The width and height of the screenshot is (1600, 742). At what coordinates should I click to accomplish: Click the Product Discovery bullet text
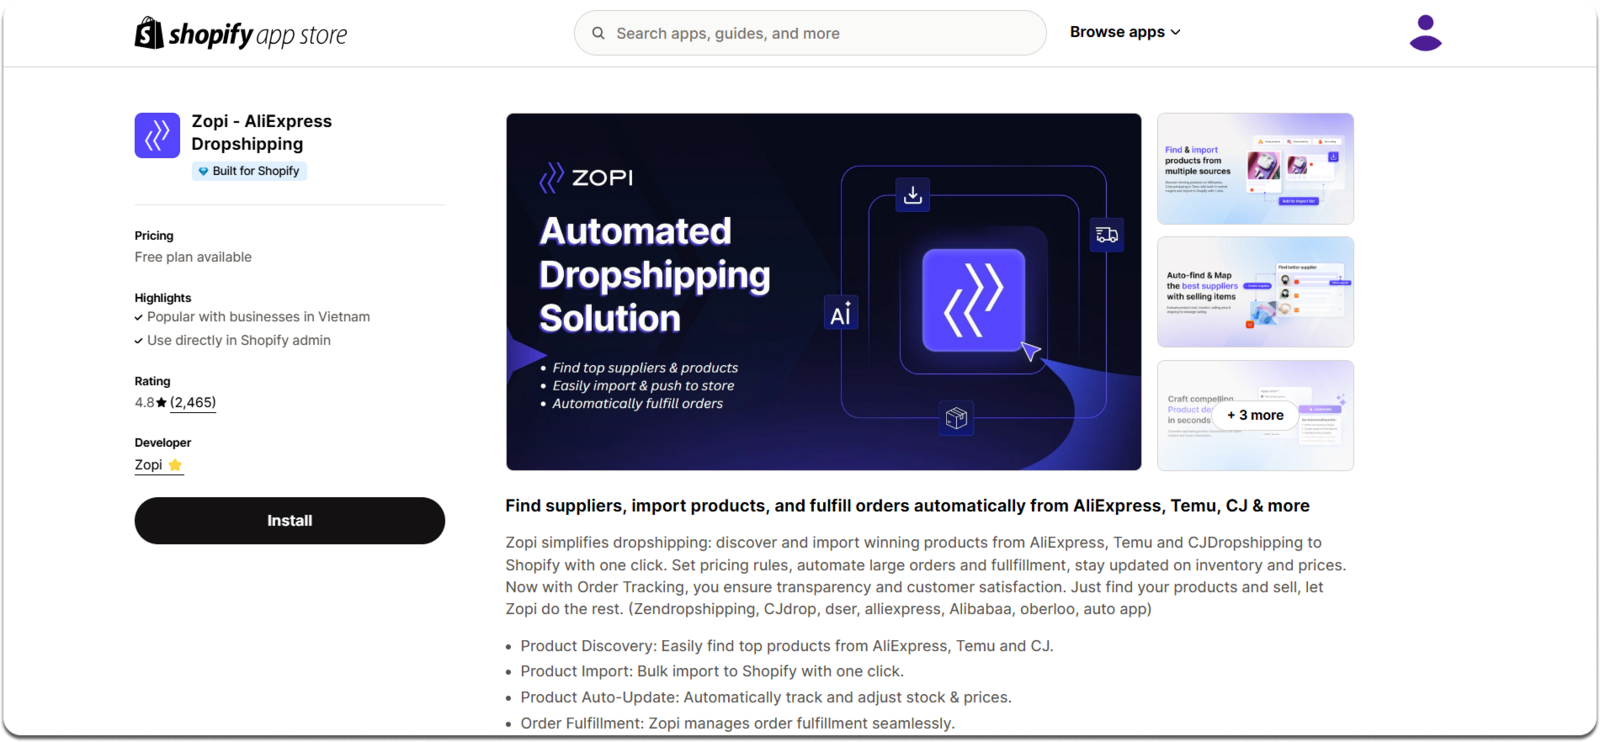(787, 646)
